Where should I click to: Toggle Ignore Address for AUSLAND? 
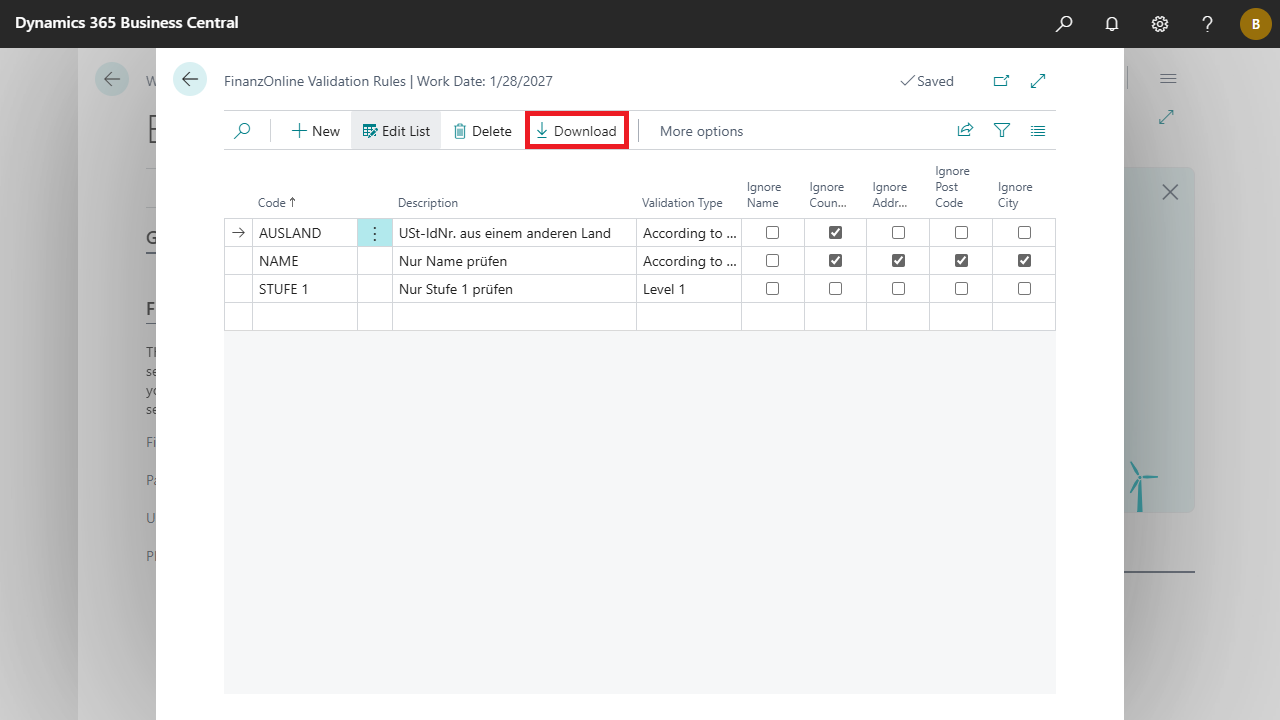point(898,233)
